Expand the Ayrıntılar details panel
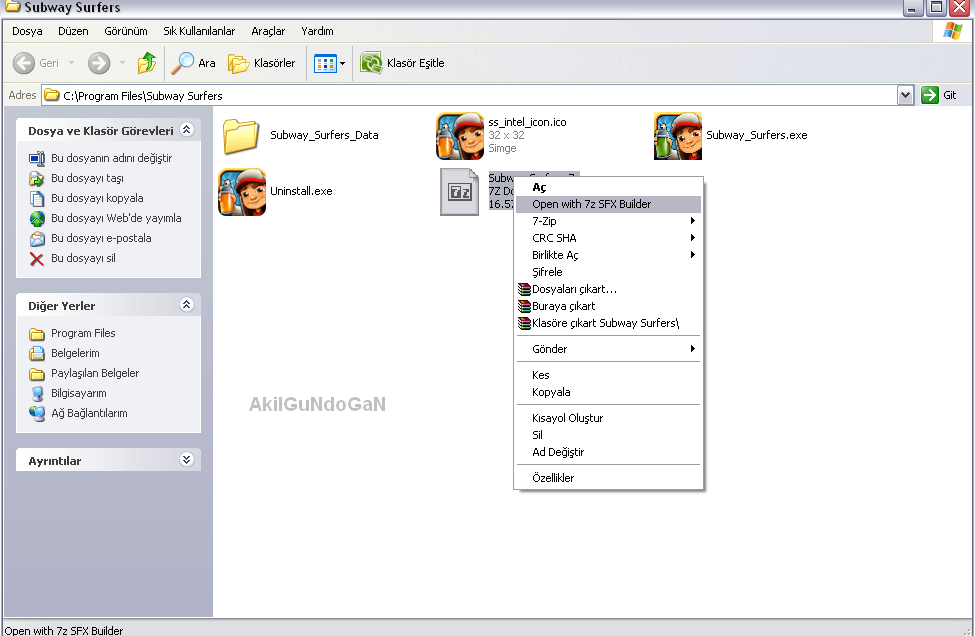Screen dimensions: 975x636 point(186,460)
